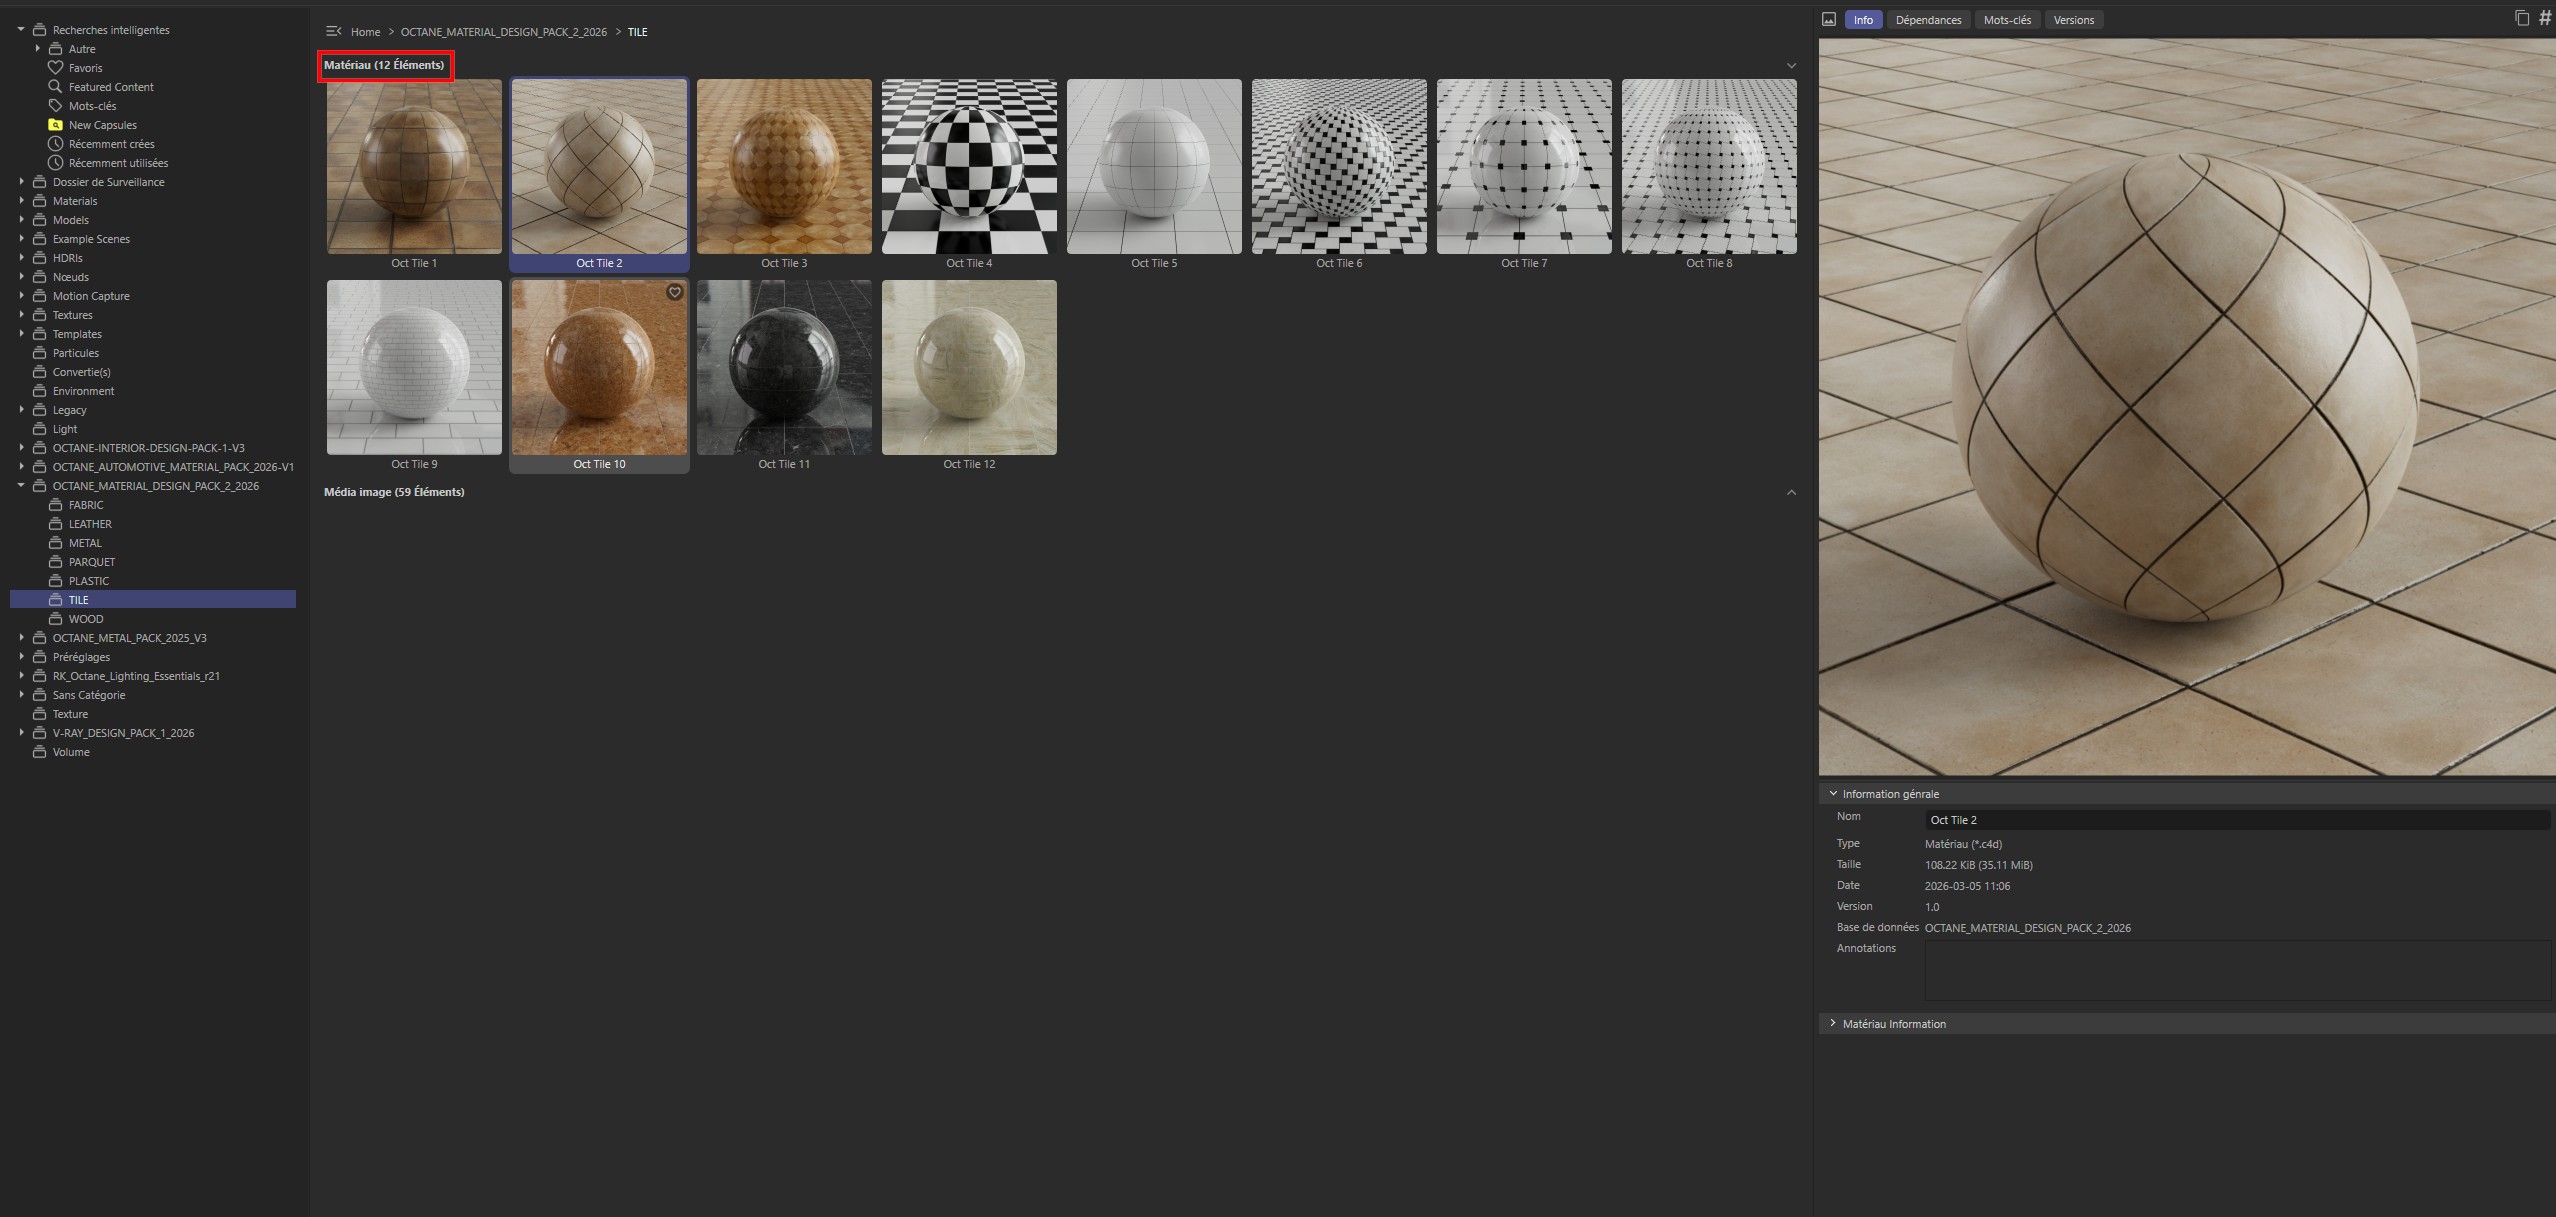Click the Favoris star icon in the sidebar

coord(56,67)
